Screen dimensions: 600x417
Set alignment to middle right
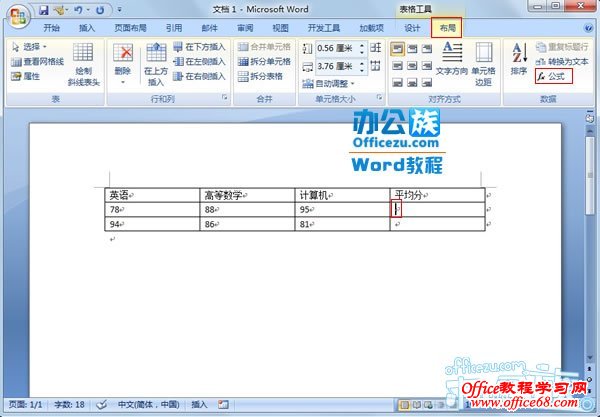[x=427, y=66]
